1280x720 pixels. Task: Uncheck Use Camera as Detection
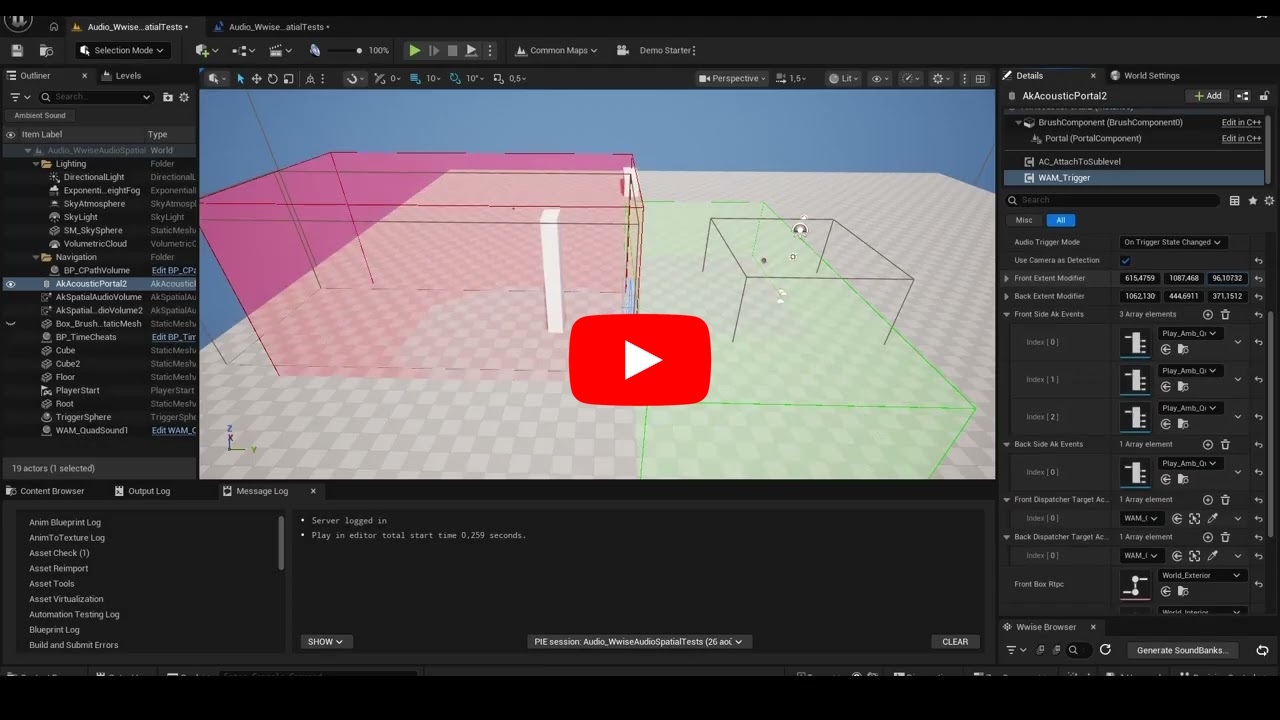(x=1125, y=260)
